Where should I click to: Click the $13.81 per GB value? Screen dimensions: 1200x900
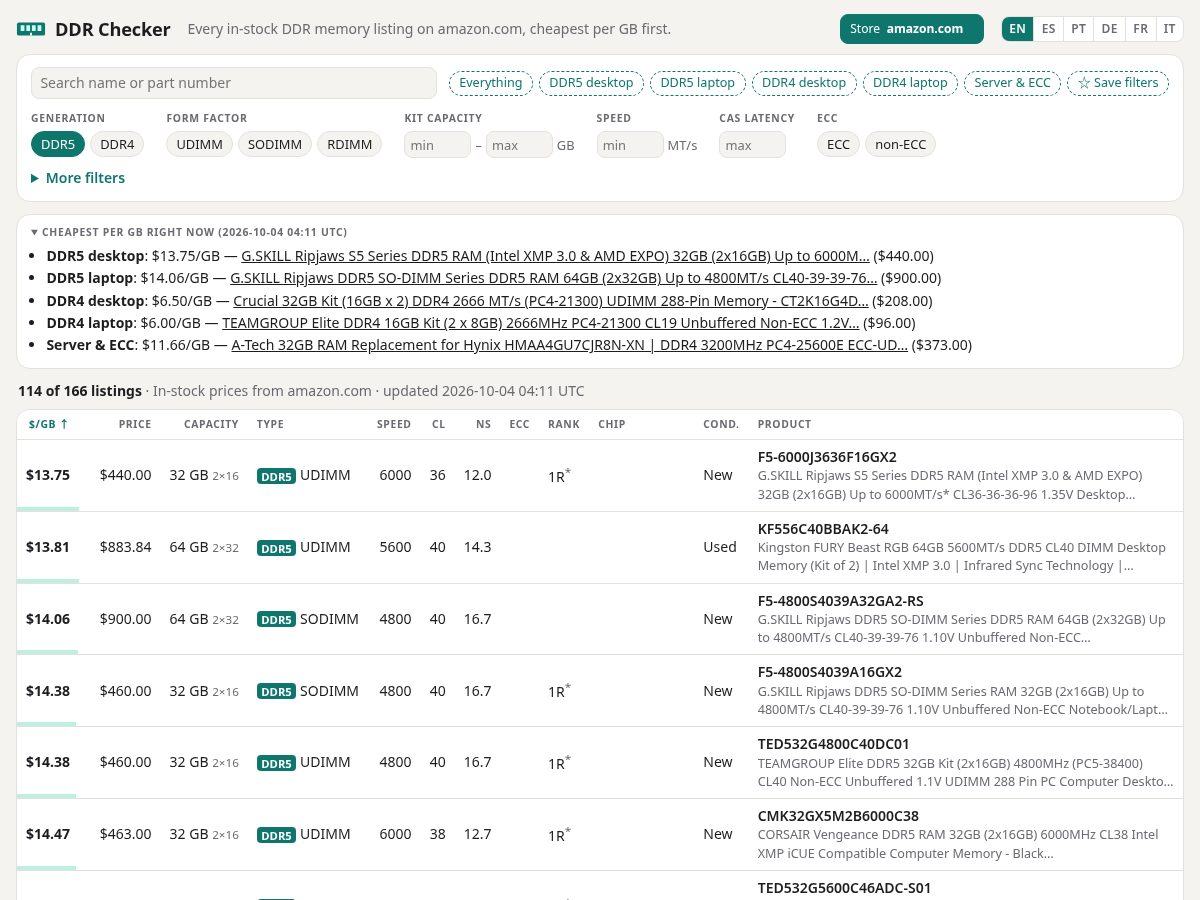pos(48,547)
